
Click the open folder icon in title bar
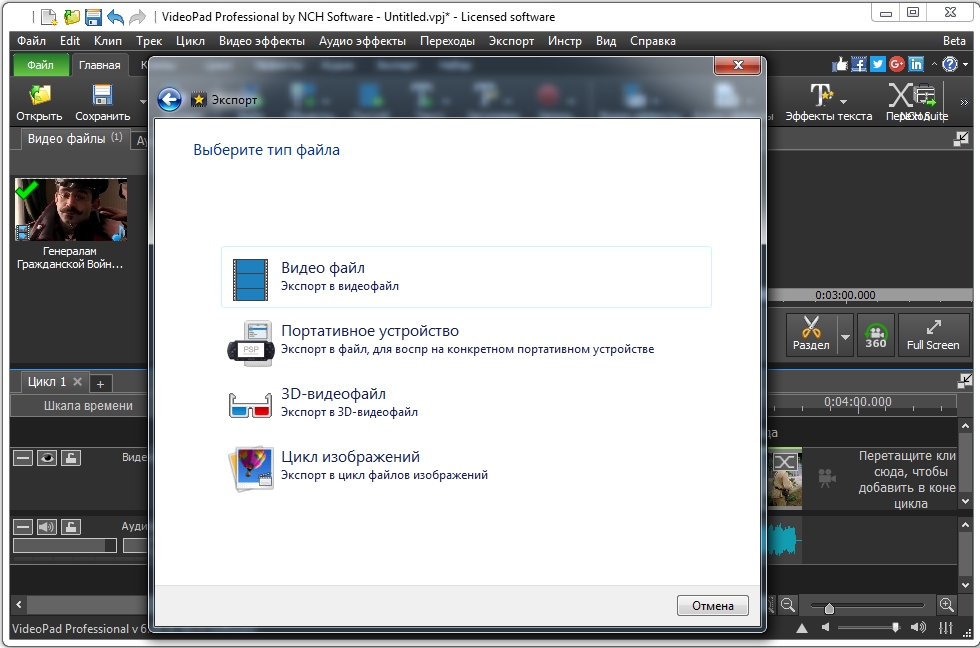[72, 16]
